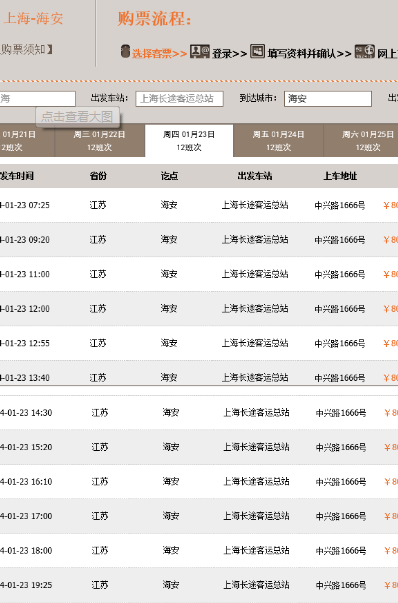The width and height of the screenshot is (398, 603).
Task: Click 江苏 in the 07:25 row
Action: coord(98,205)
